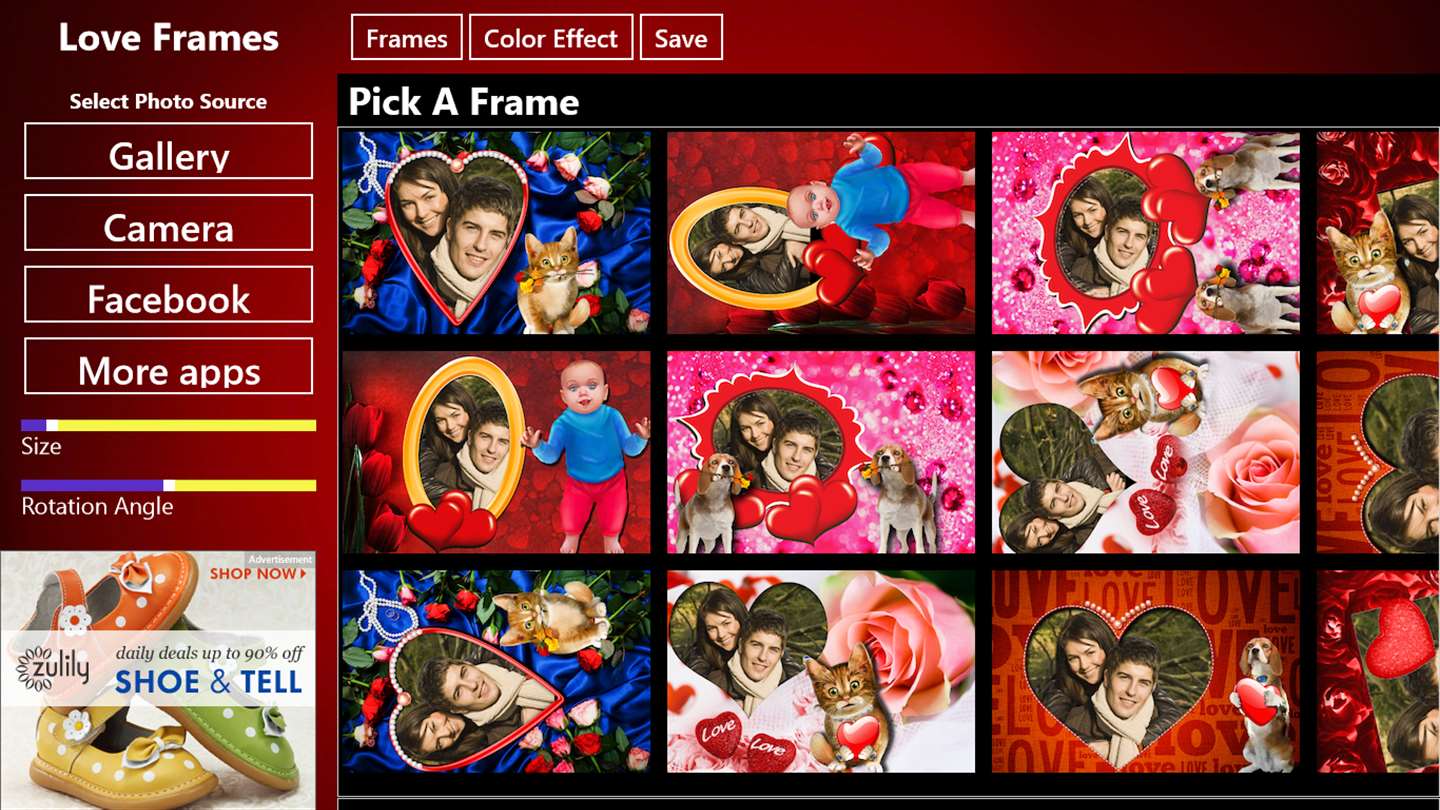This screenshot has height=810, width=1440.
Task: Click the Rotation Angle slider
Action: click(x=168, y=485)
